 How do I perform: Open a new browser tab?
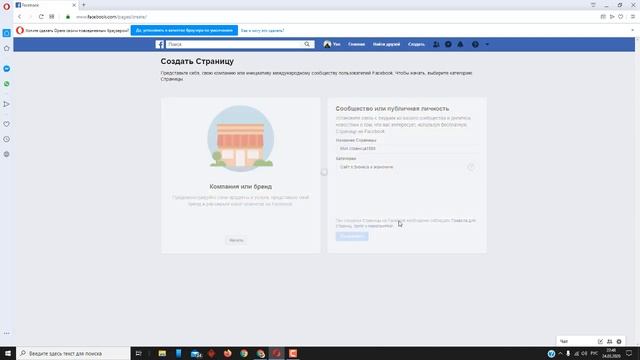tap(84, 5)
